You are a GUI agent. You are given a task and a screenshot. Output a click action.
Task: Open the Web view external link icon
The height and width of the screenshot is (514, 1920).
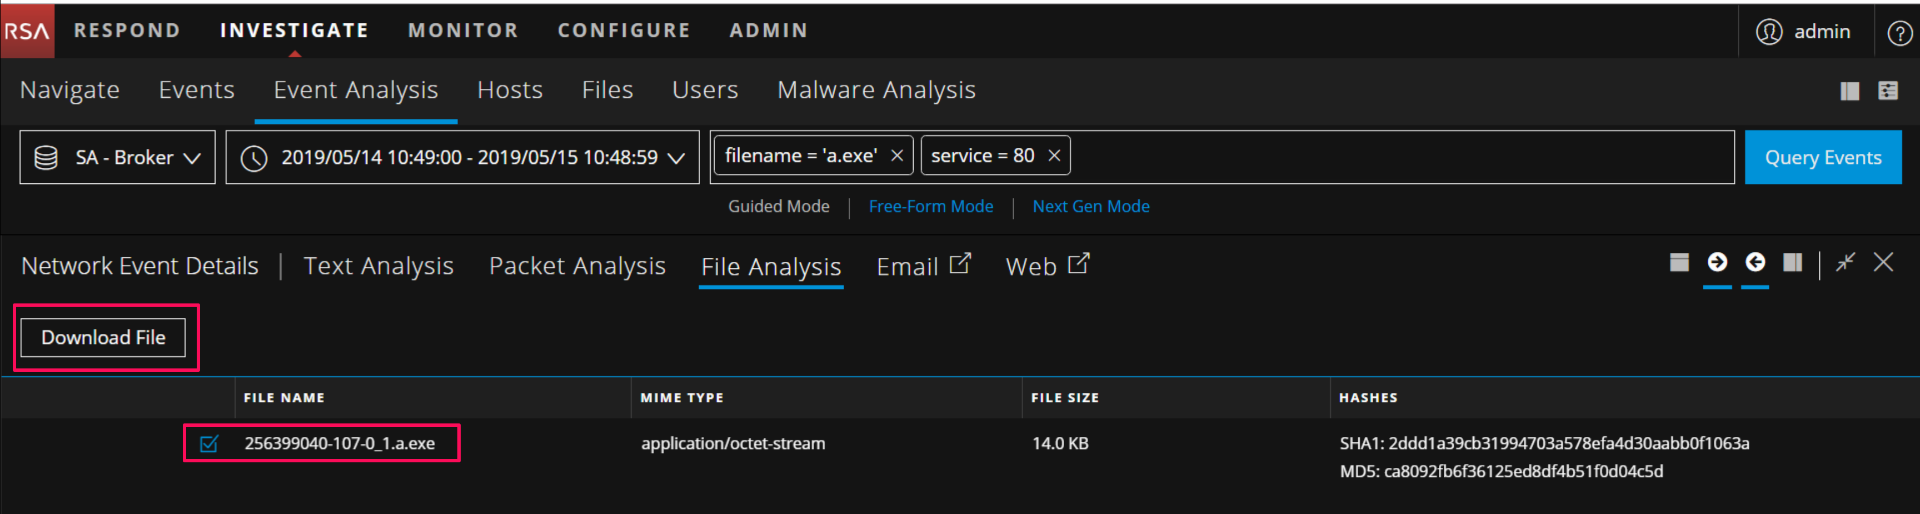coord(1079,264)
